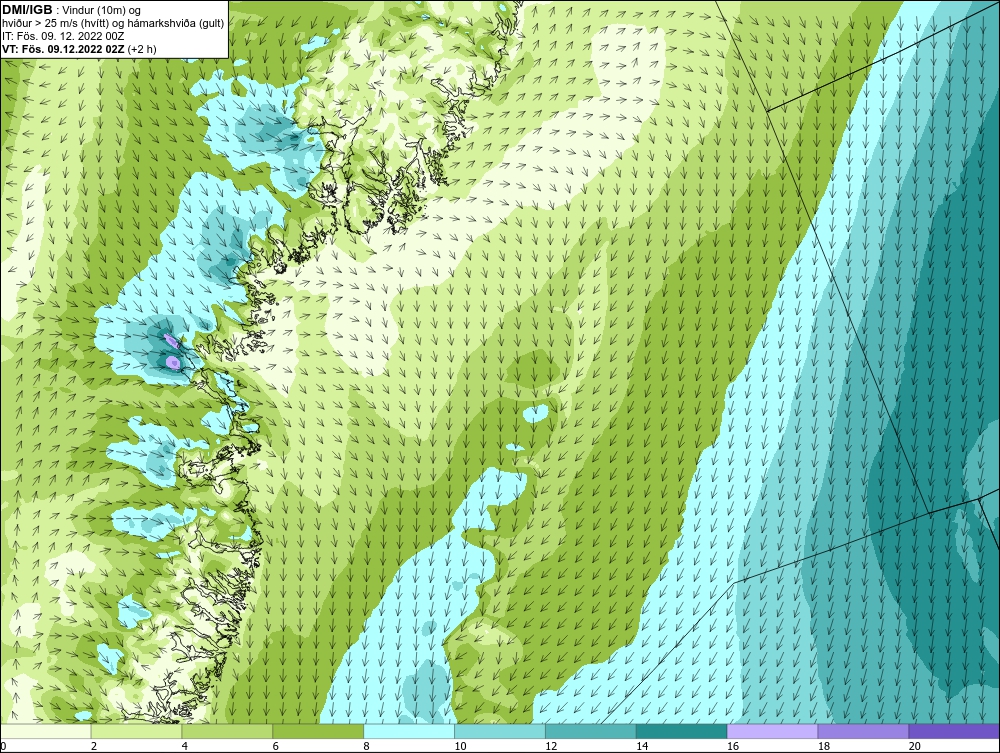
Task: Click the '(+2 h)' forecast offset text
Action: point(142,48)
